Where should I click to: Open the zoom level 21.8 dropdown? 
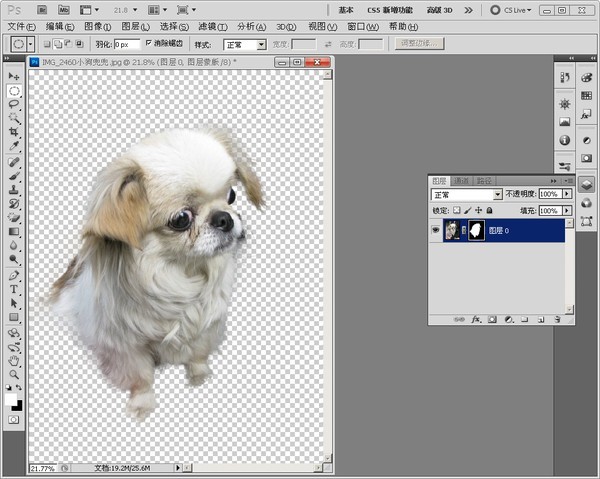[x=134, y=10]
